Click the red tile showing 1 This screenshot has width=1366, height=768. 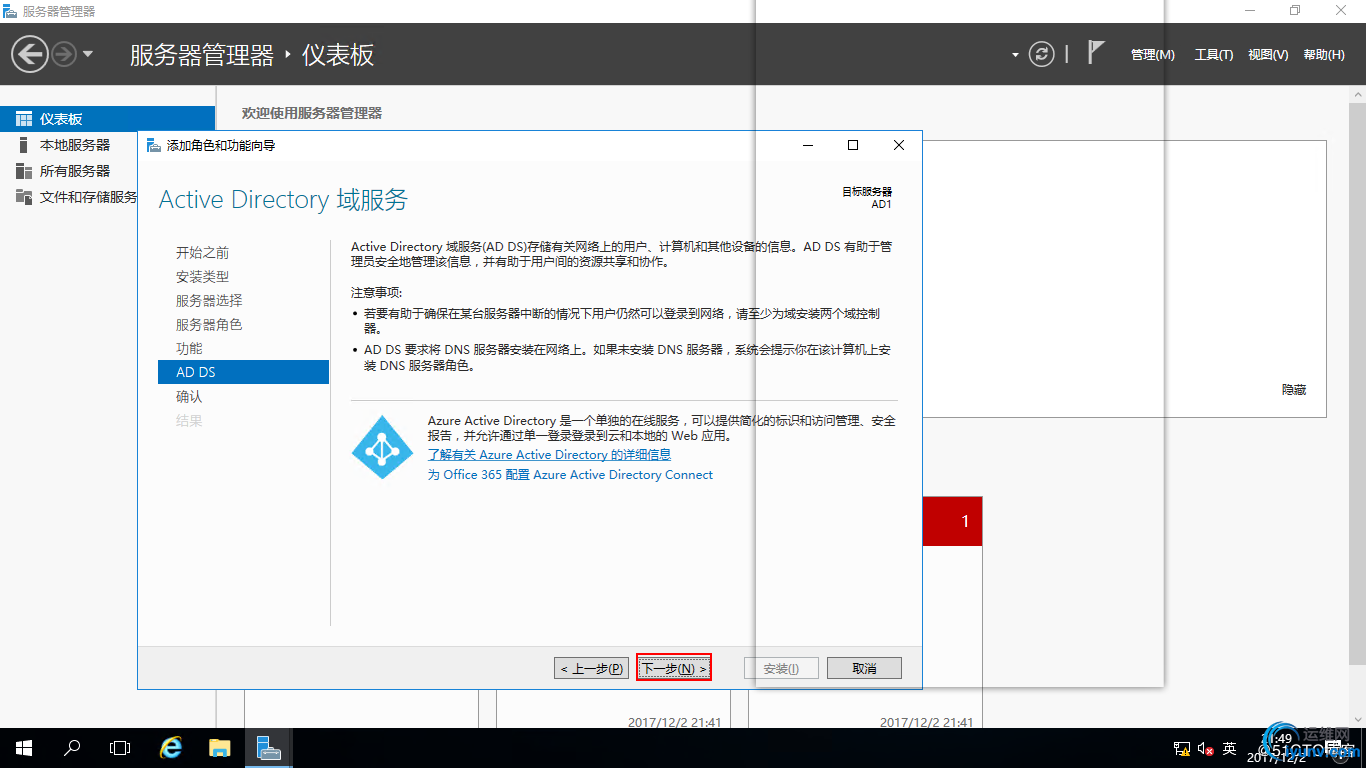pos(952,521)
